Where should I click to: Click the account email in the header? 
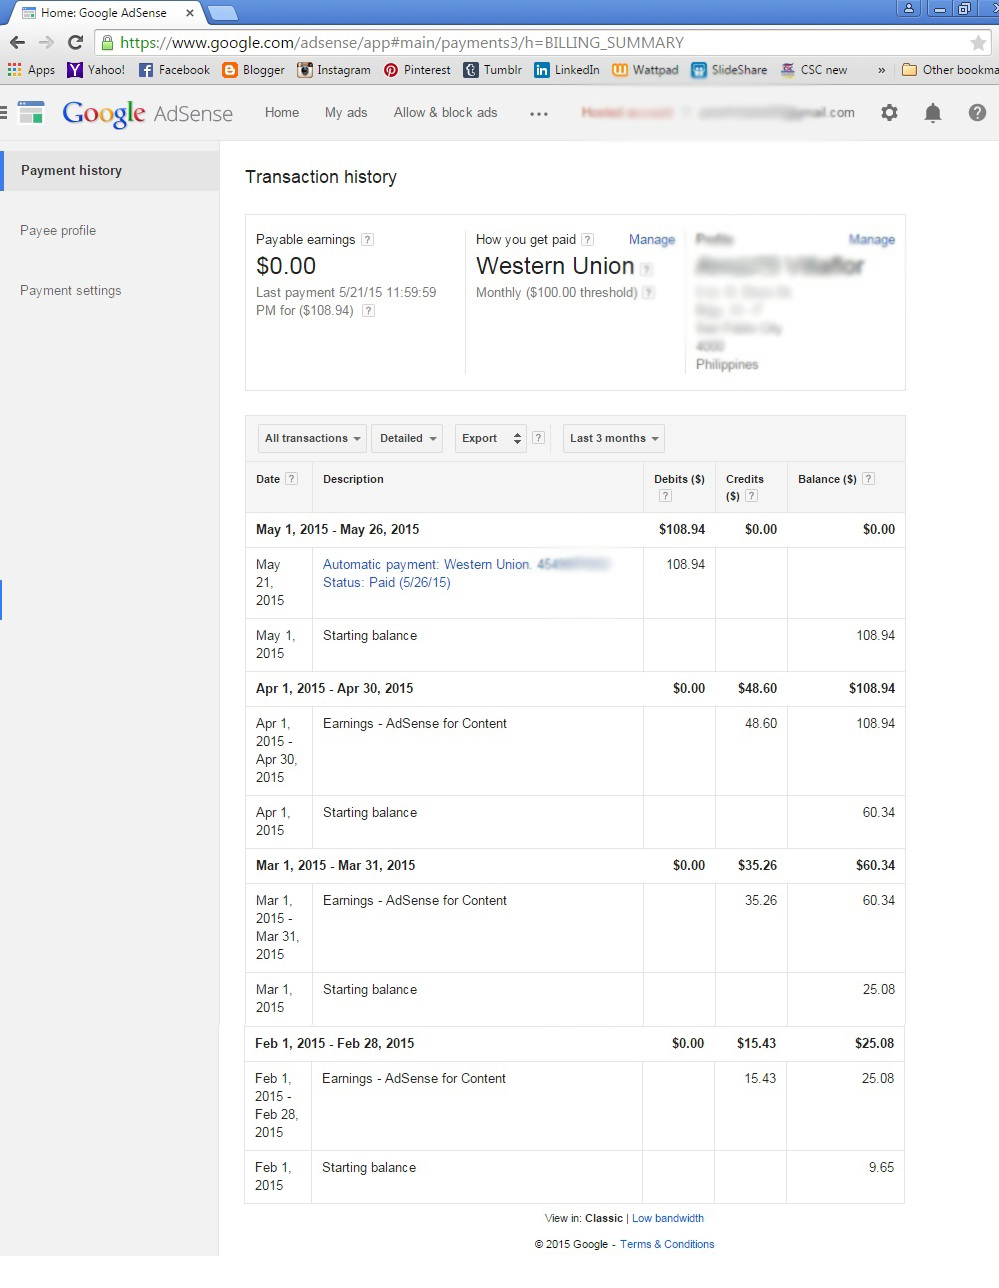tap(775, 113)
